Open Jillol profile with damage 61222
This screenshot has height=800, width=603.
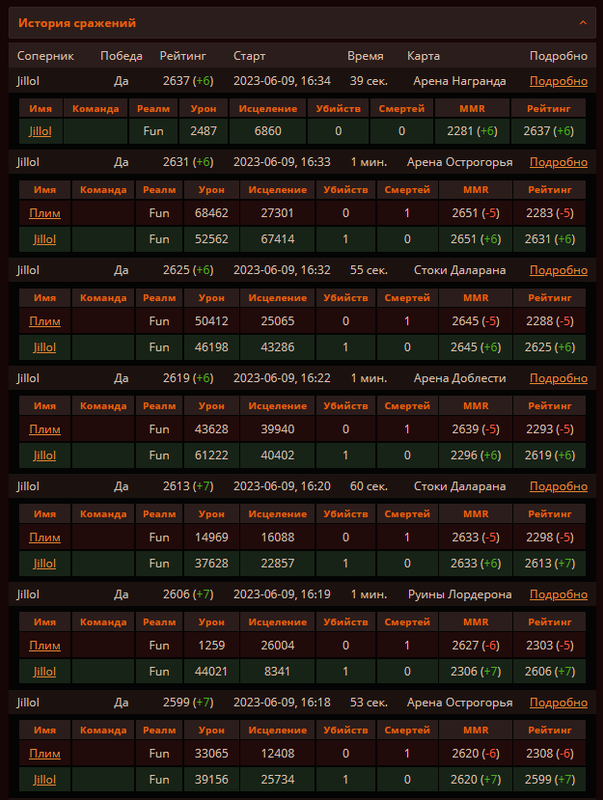click(45, 456)
